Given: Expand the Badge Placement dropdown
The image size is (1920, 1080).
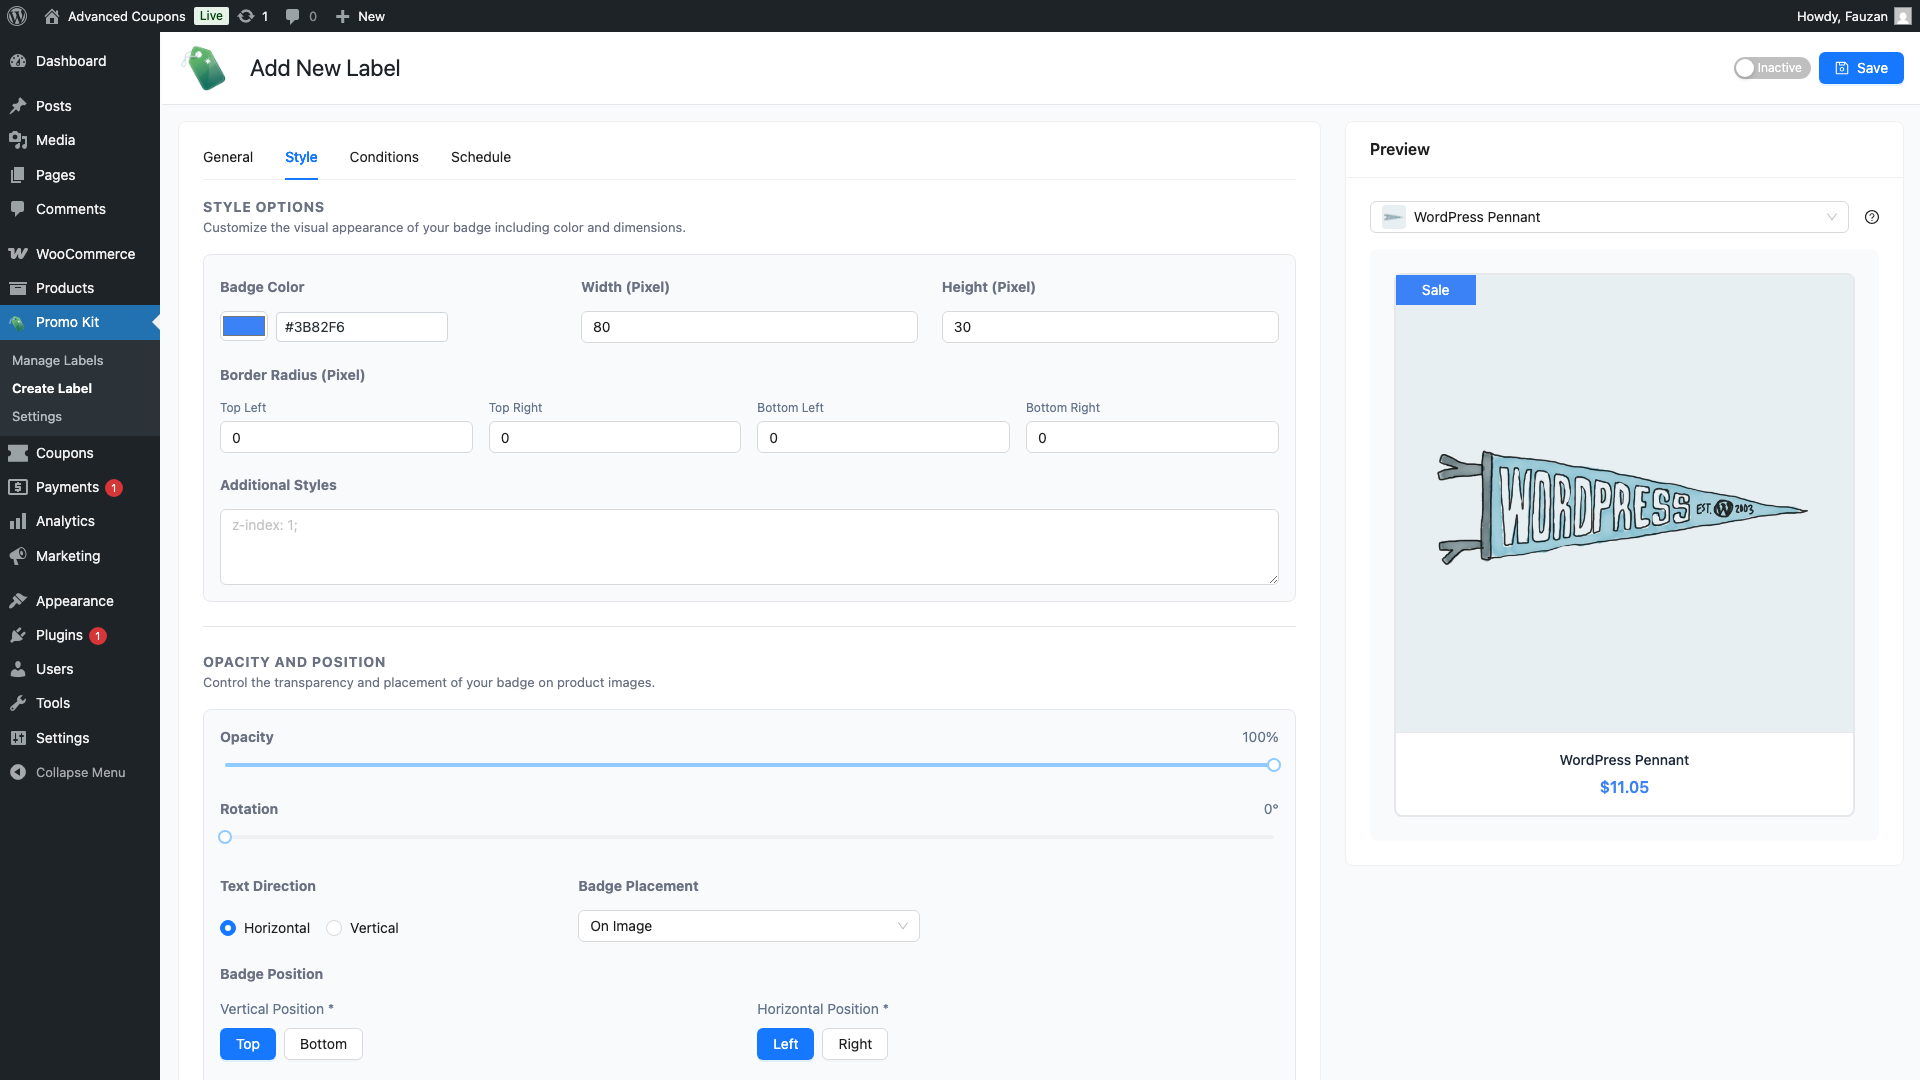Looking at the screenshot, I should (x=748, y=926).
